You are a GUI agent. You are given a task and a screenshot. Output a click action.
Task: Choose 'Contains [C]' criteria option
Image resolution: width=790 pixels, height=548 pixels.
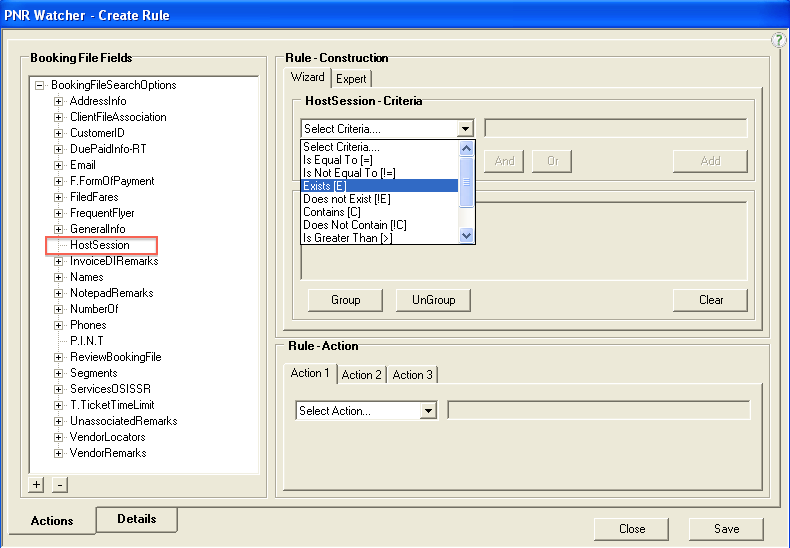click(x=380, y=212)
